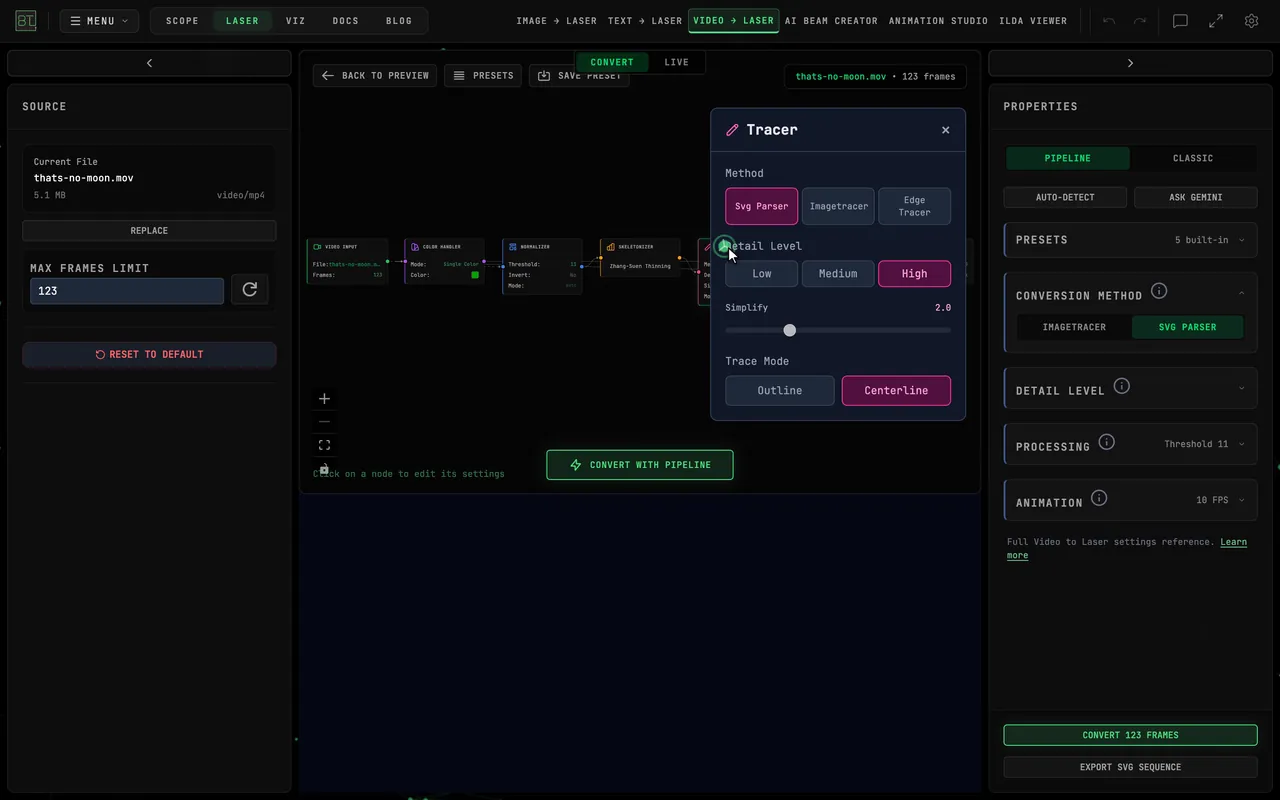1280x800 pixels.
Task: Click the undo arrow icon
Action: [x=1109, y=21]
